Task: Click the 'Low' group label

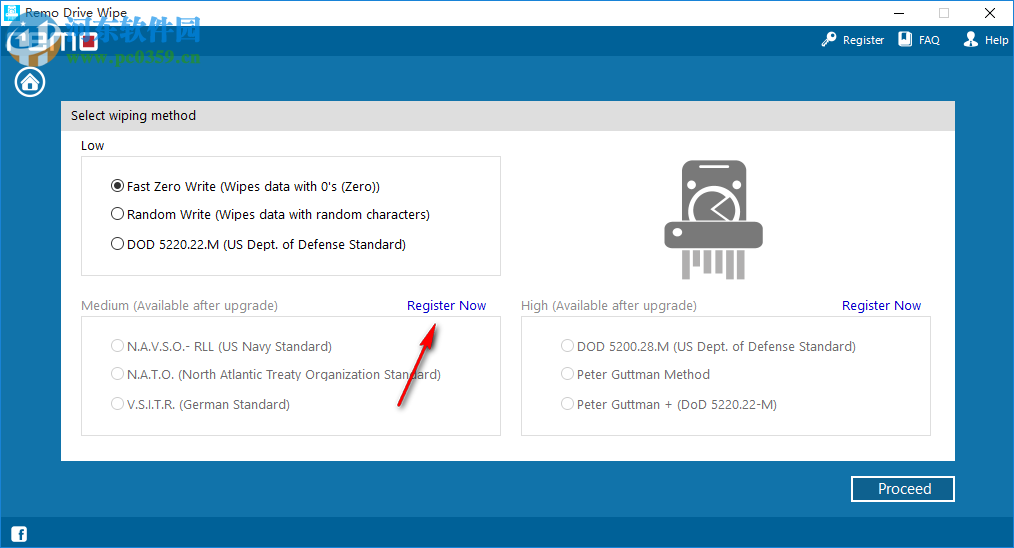Action: [92, 146]
